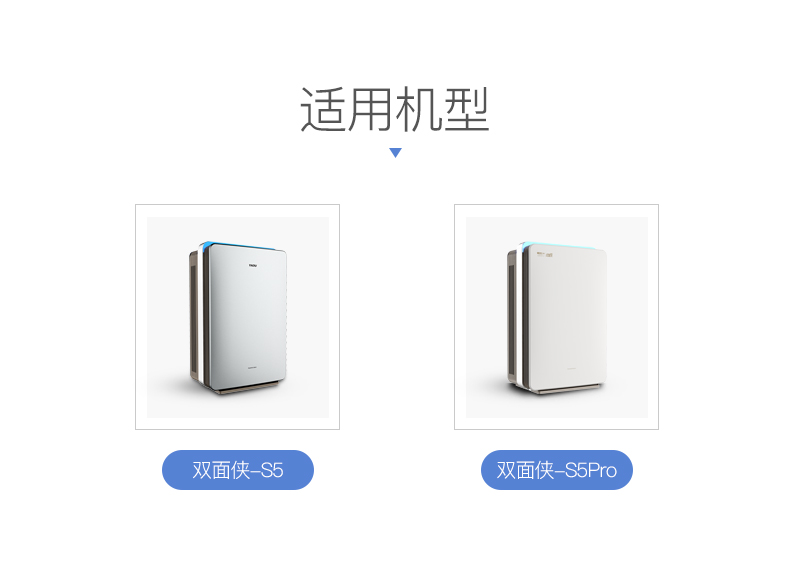
Task: Open the silver S5 purifier product image
Action: coord(238,317)
